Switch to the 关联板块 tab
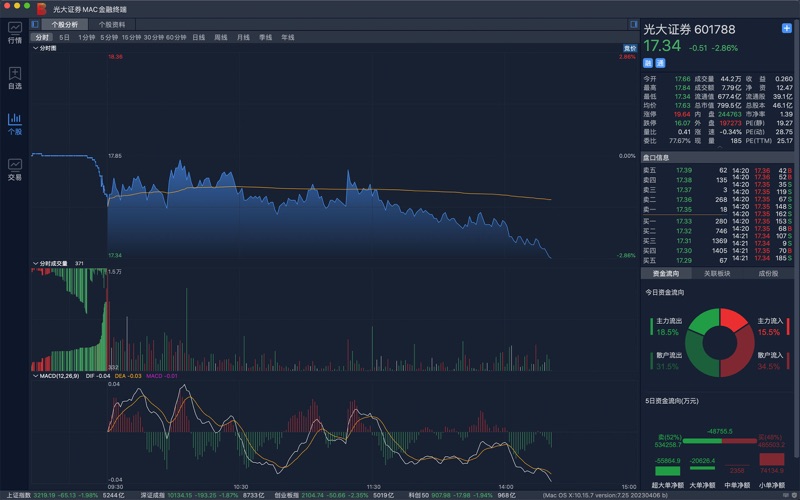Viewport: 800px width, 500px height. coord(717,273)
